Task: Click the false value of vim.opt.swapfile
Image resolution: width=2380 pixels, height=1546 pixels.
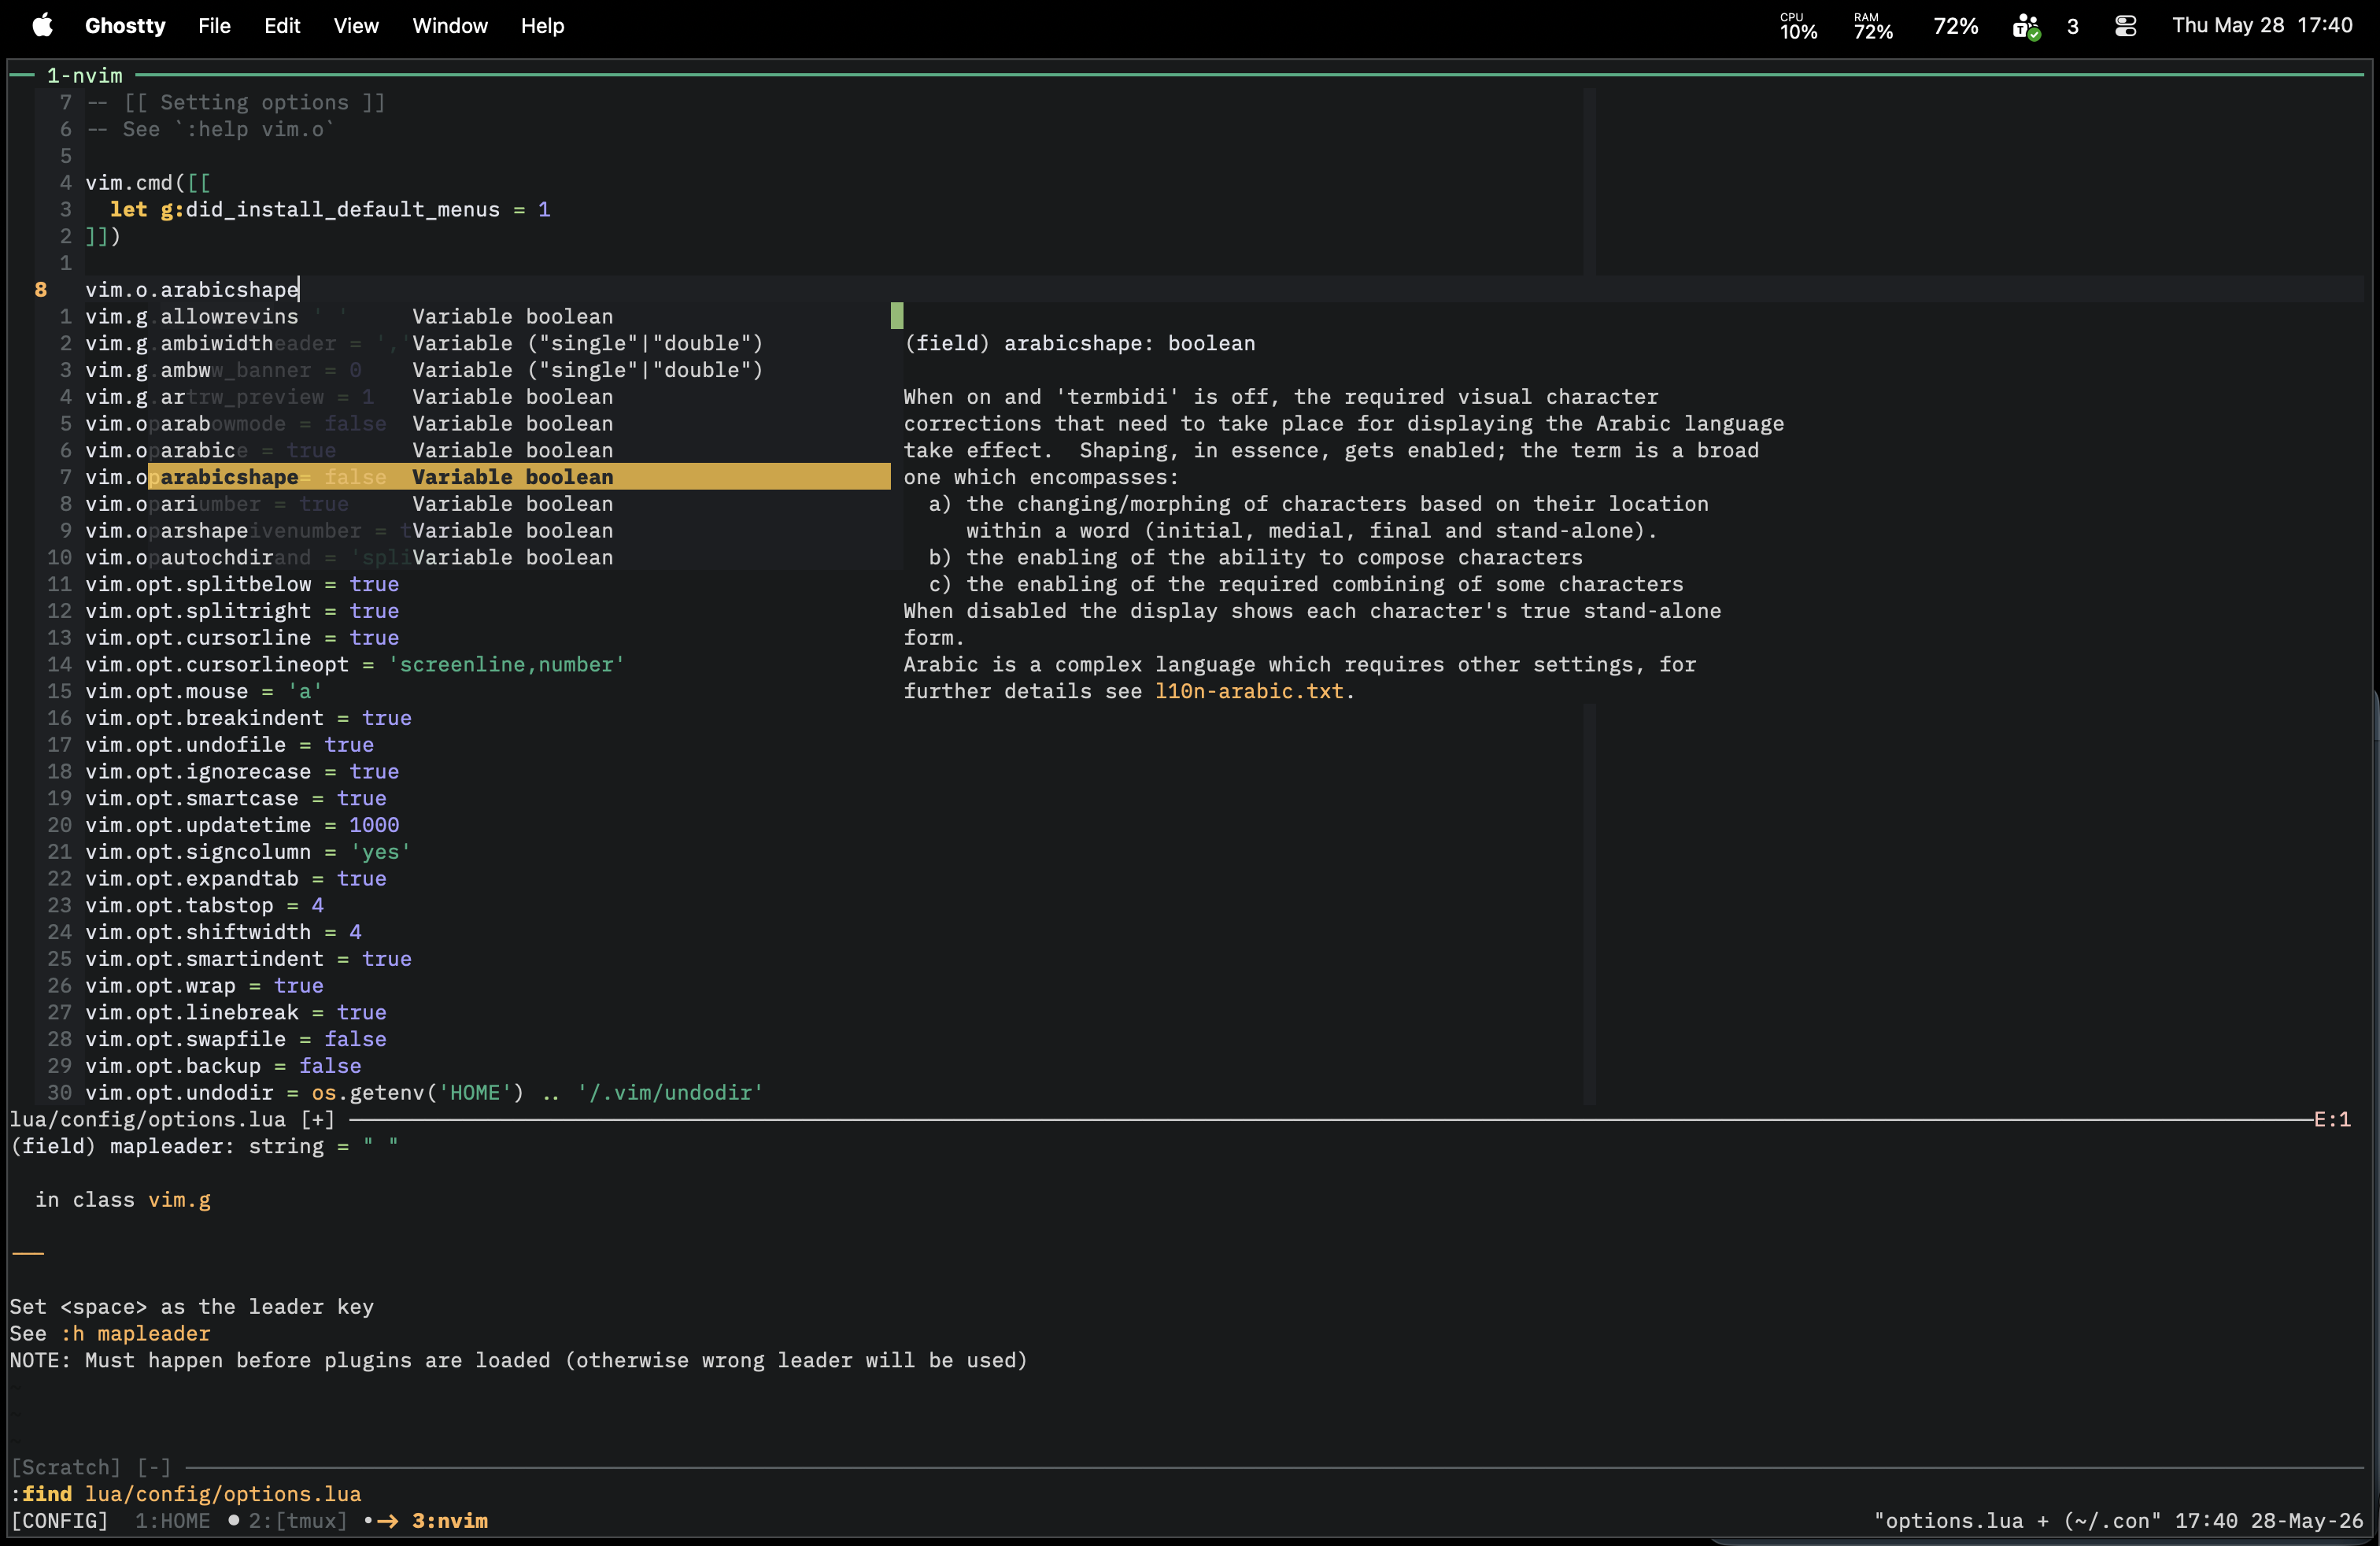Action: [x=355, y=1039]
